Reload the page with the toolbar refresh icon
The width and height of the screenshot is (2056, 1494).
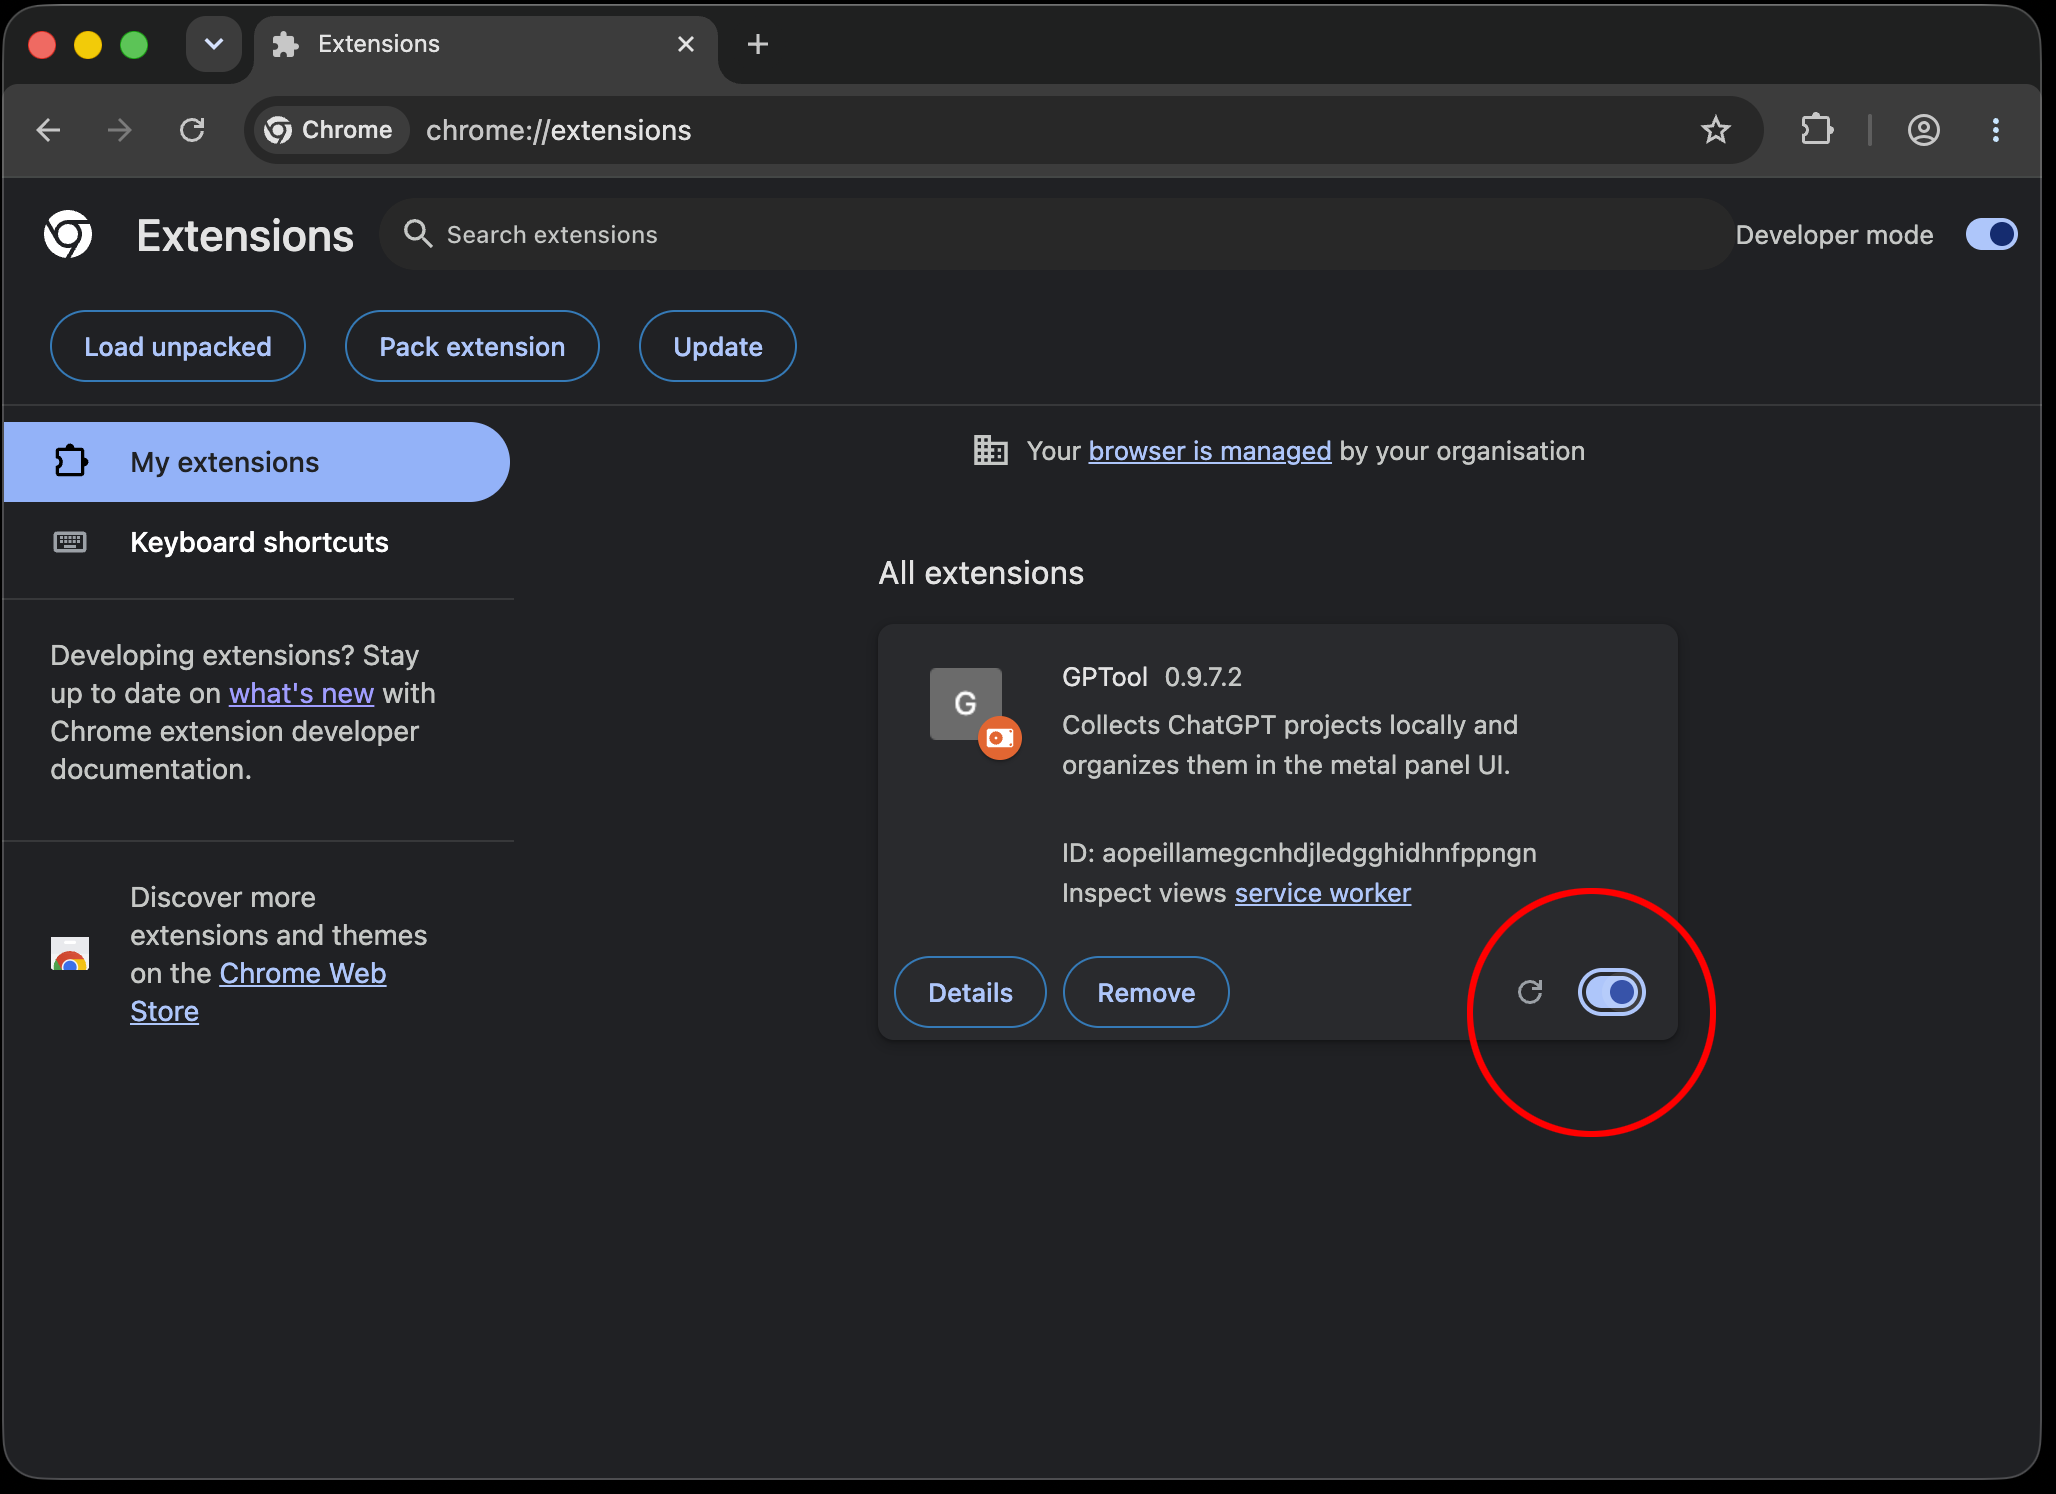pos(192,130)
